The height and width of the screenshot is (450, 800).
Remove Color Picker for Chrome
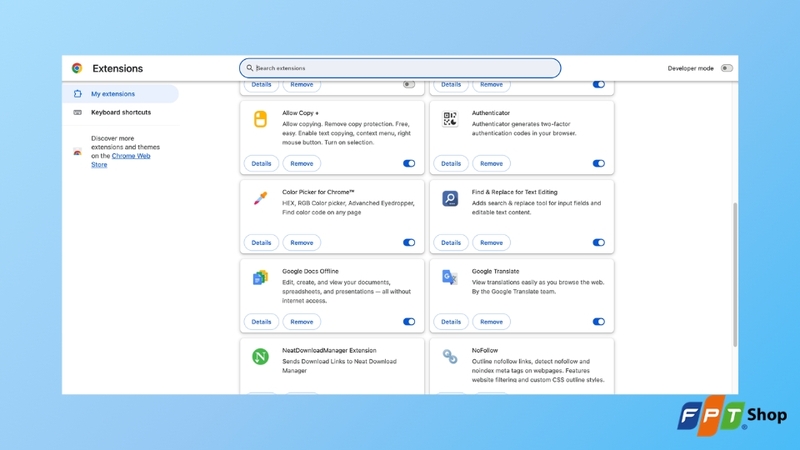click(302, 242)
